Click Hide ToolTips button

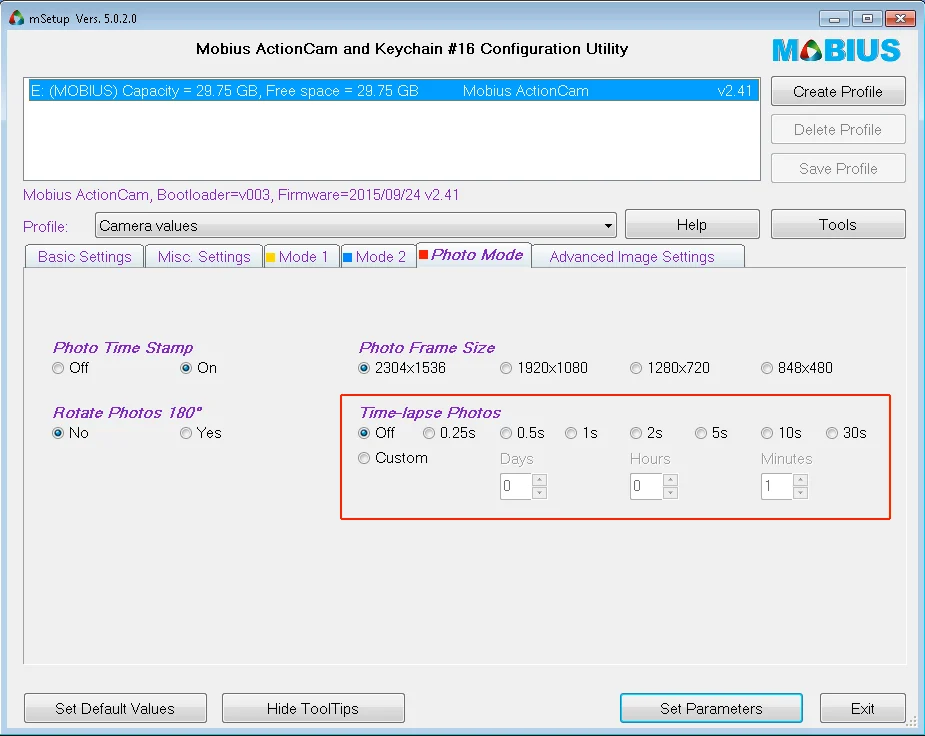(313, 708)
